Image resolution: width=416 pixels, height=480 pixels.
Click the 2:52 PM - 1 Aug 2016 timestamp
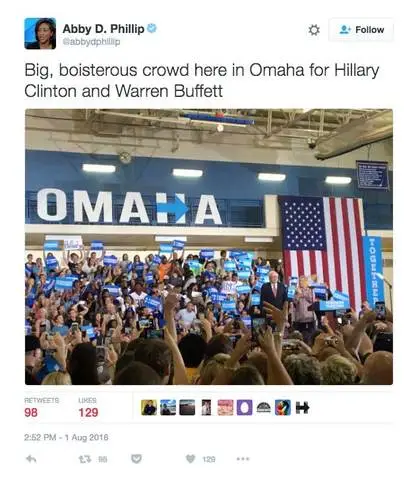tap(66, 437)
